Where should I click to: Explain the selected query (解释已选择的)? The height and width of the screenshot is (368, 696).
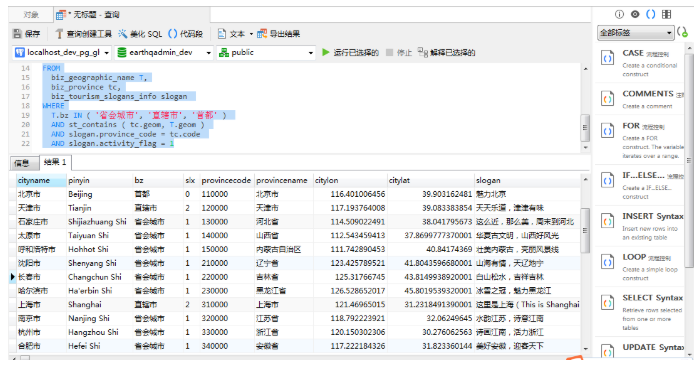447,52
